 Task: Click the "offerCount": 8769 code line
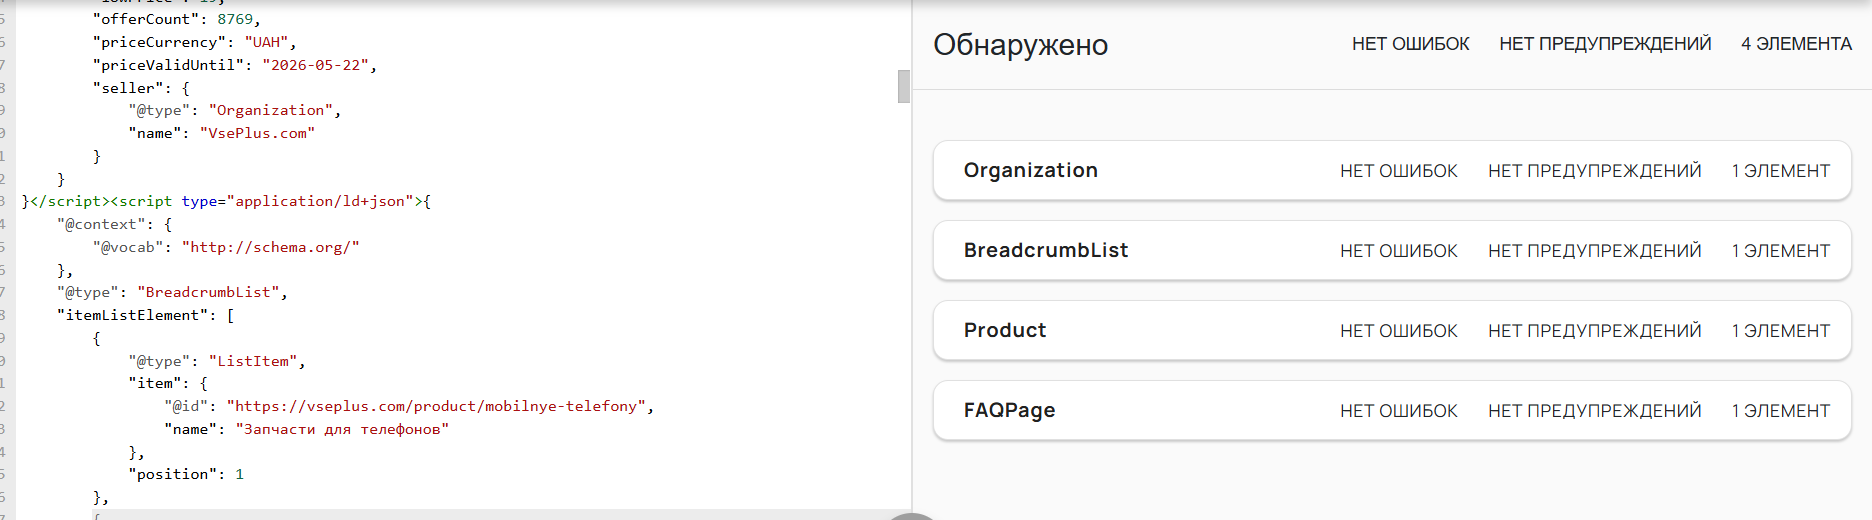176,19
